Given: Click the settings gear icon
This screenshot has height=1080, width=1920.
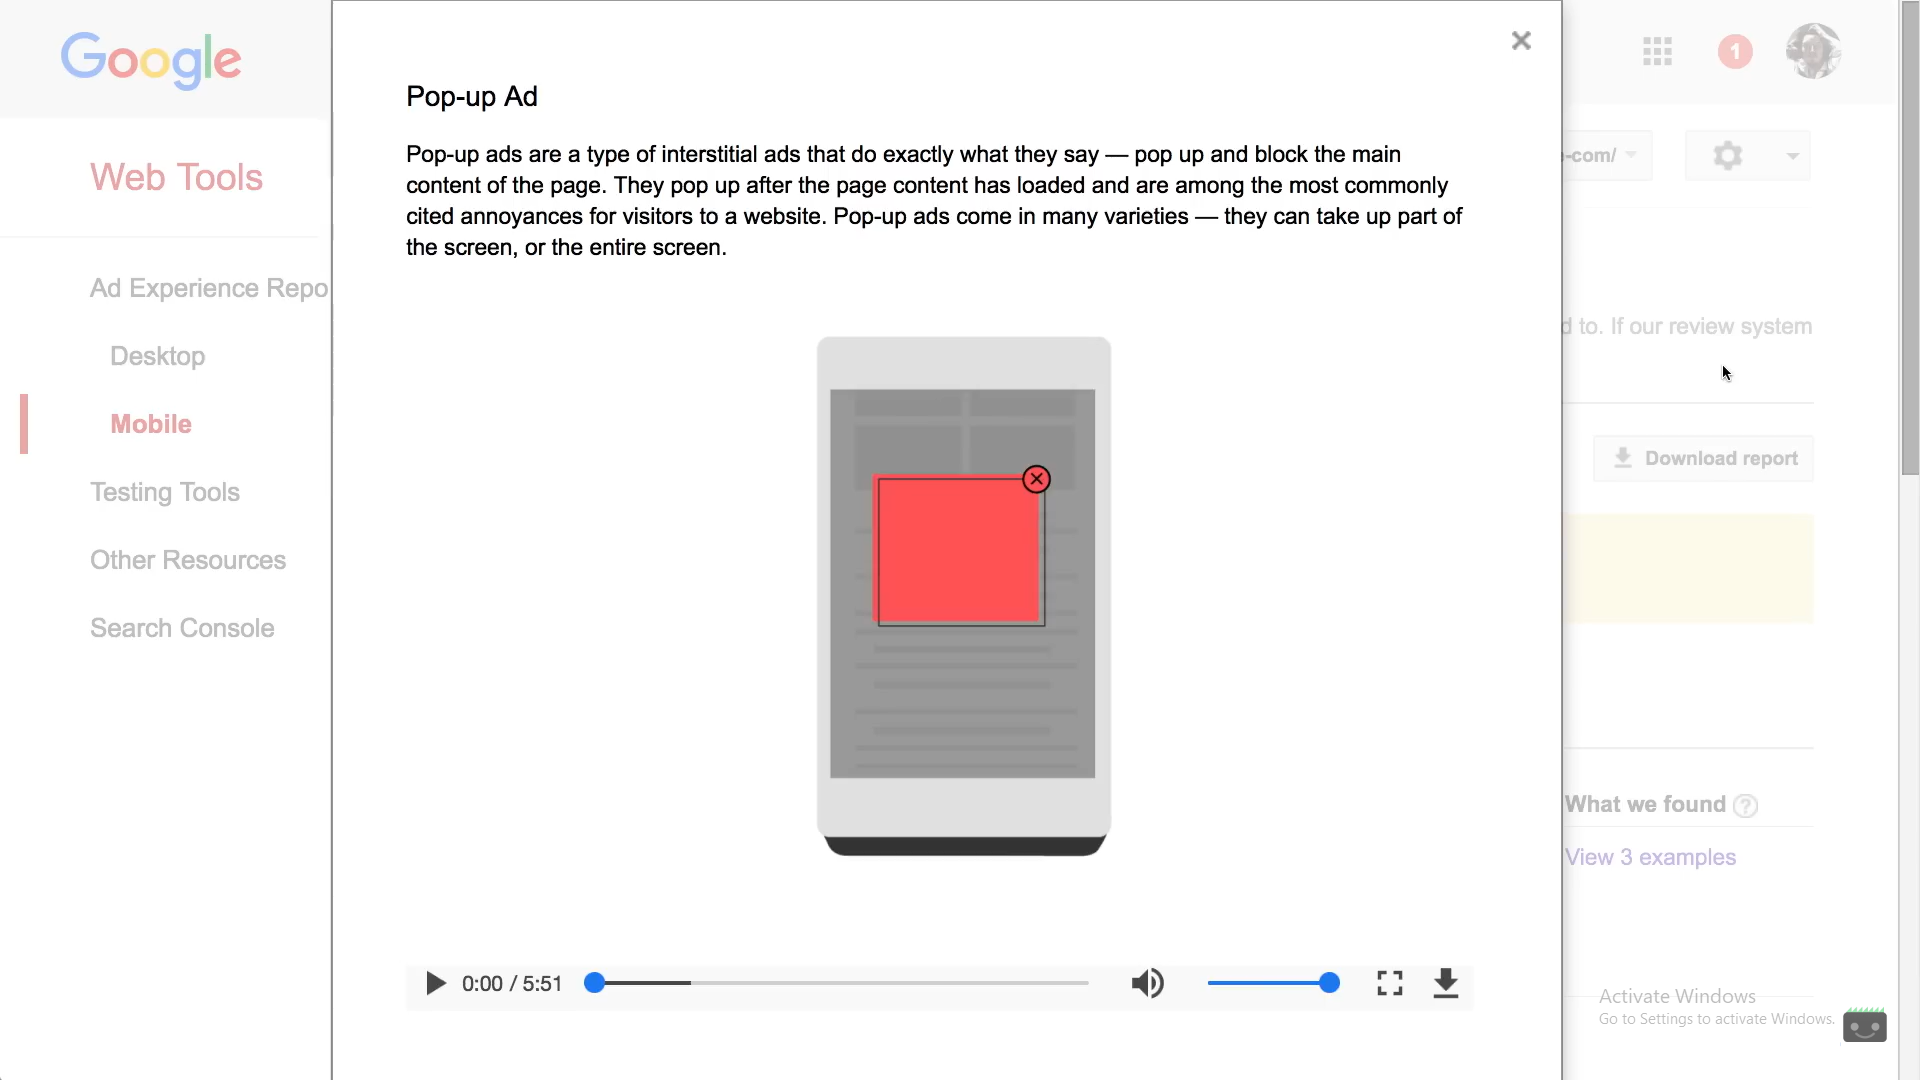Looking at the screenshot, I should click(1727, 154).
